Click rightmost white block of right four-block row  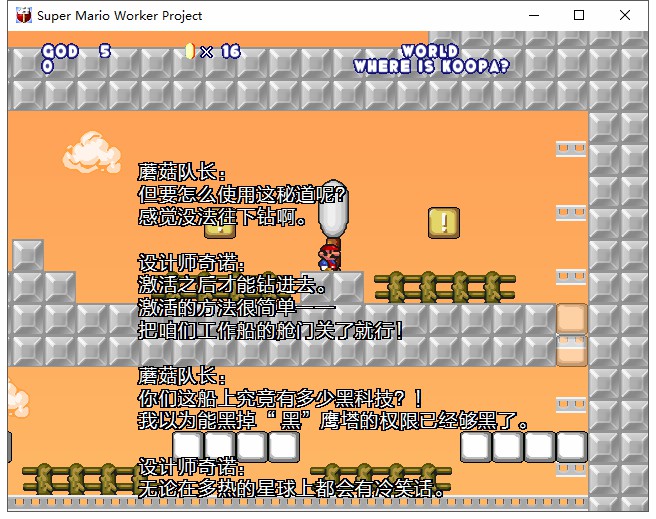pos(571,447)
